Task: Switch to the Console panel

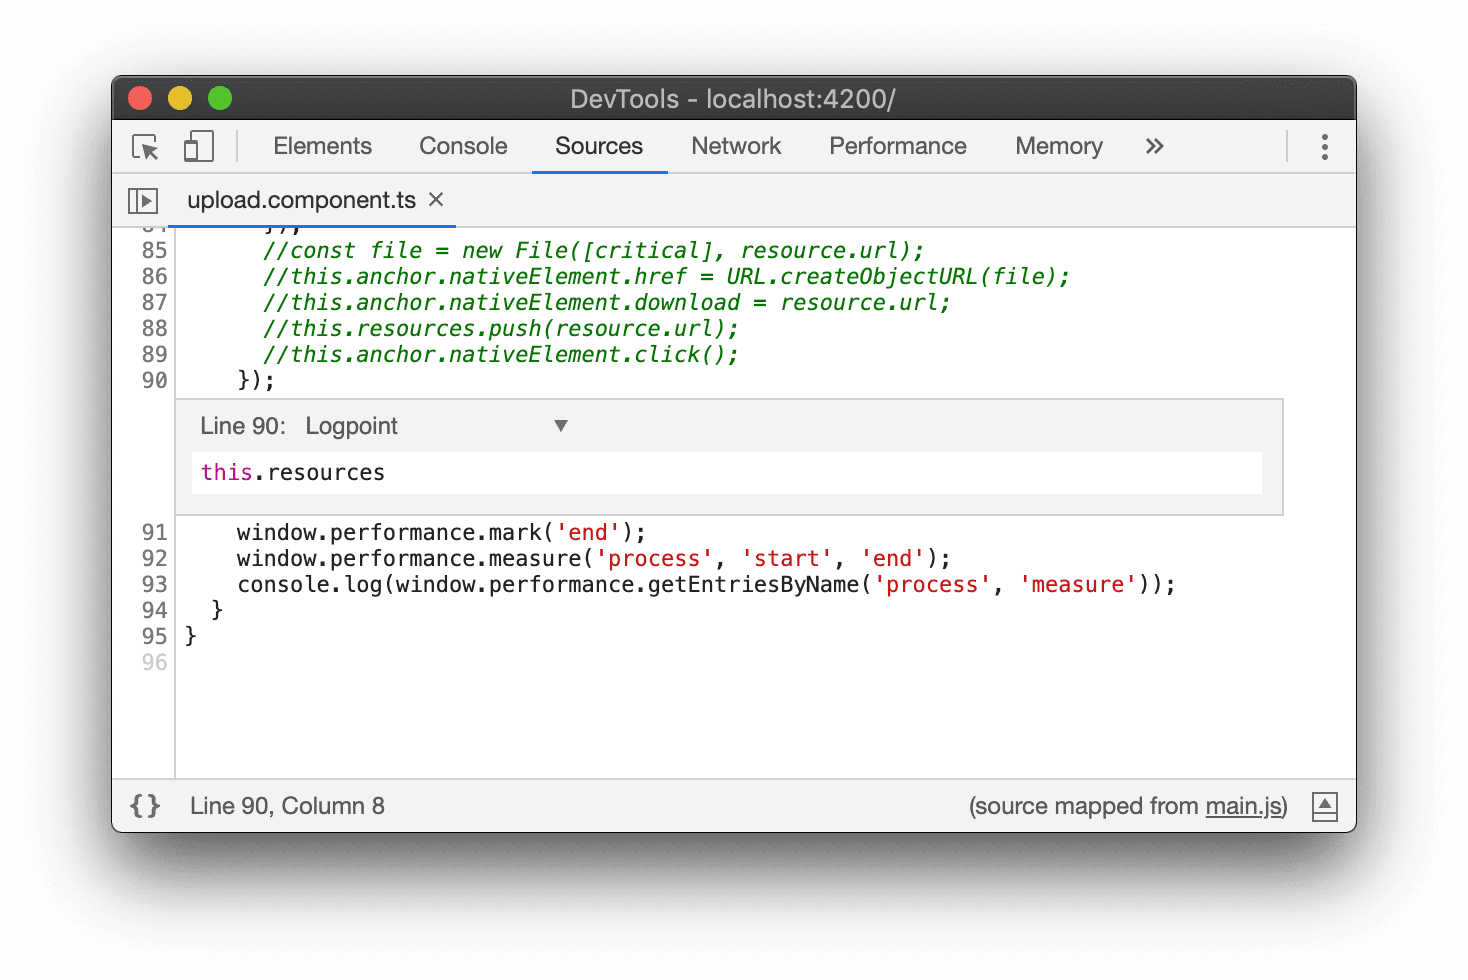Action: coord(462,146)
